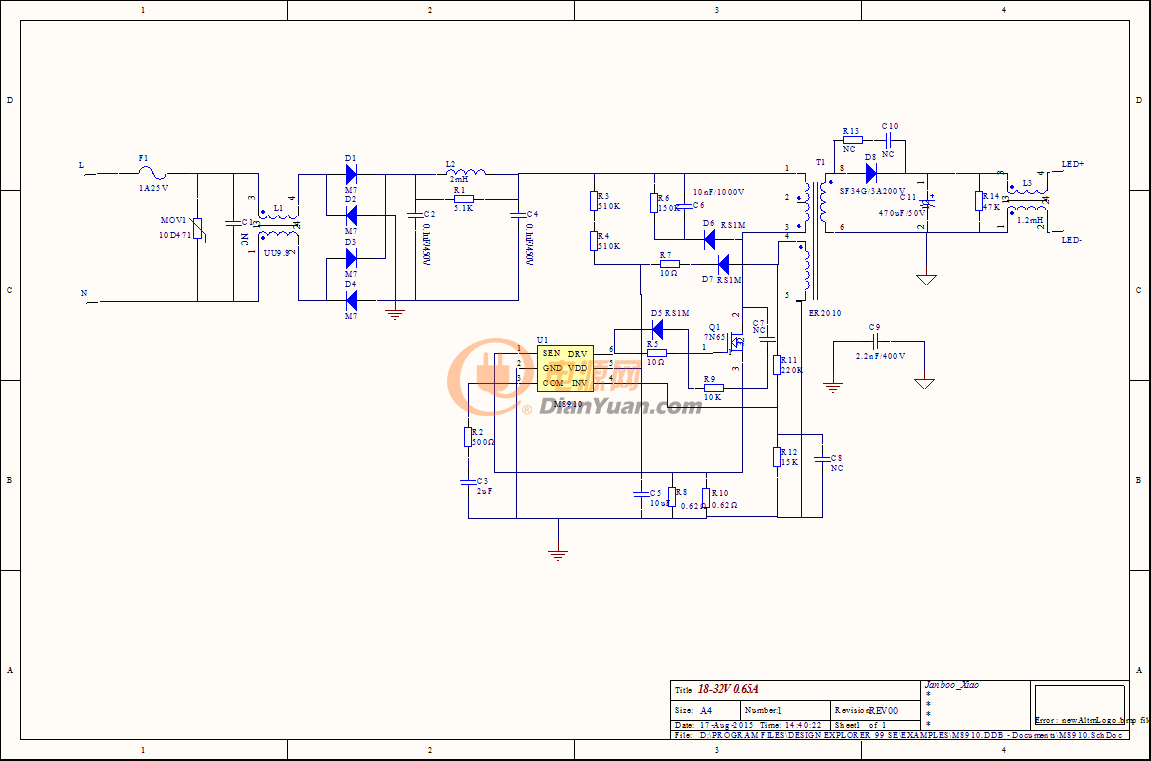The height and width of the screenshot is (761, 1151).
Task: Select bridge diode D2
Action: pos(351,215)
